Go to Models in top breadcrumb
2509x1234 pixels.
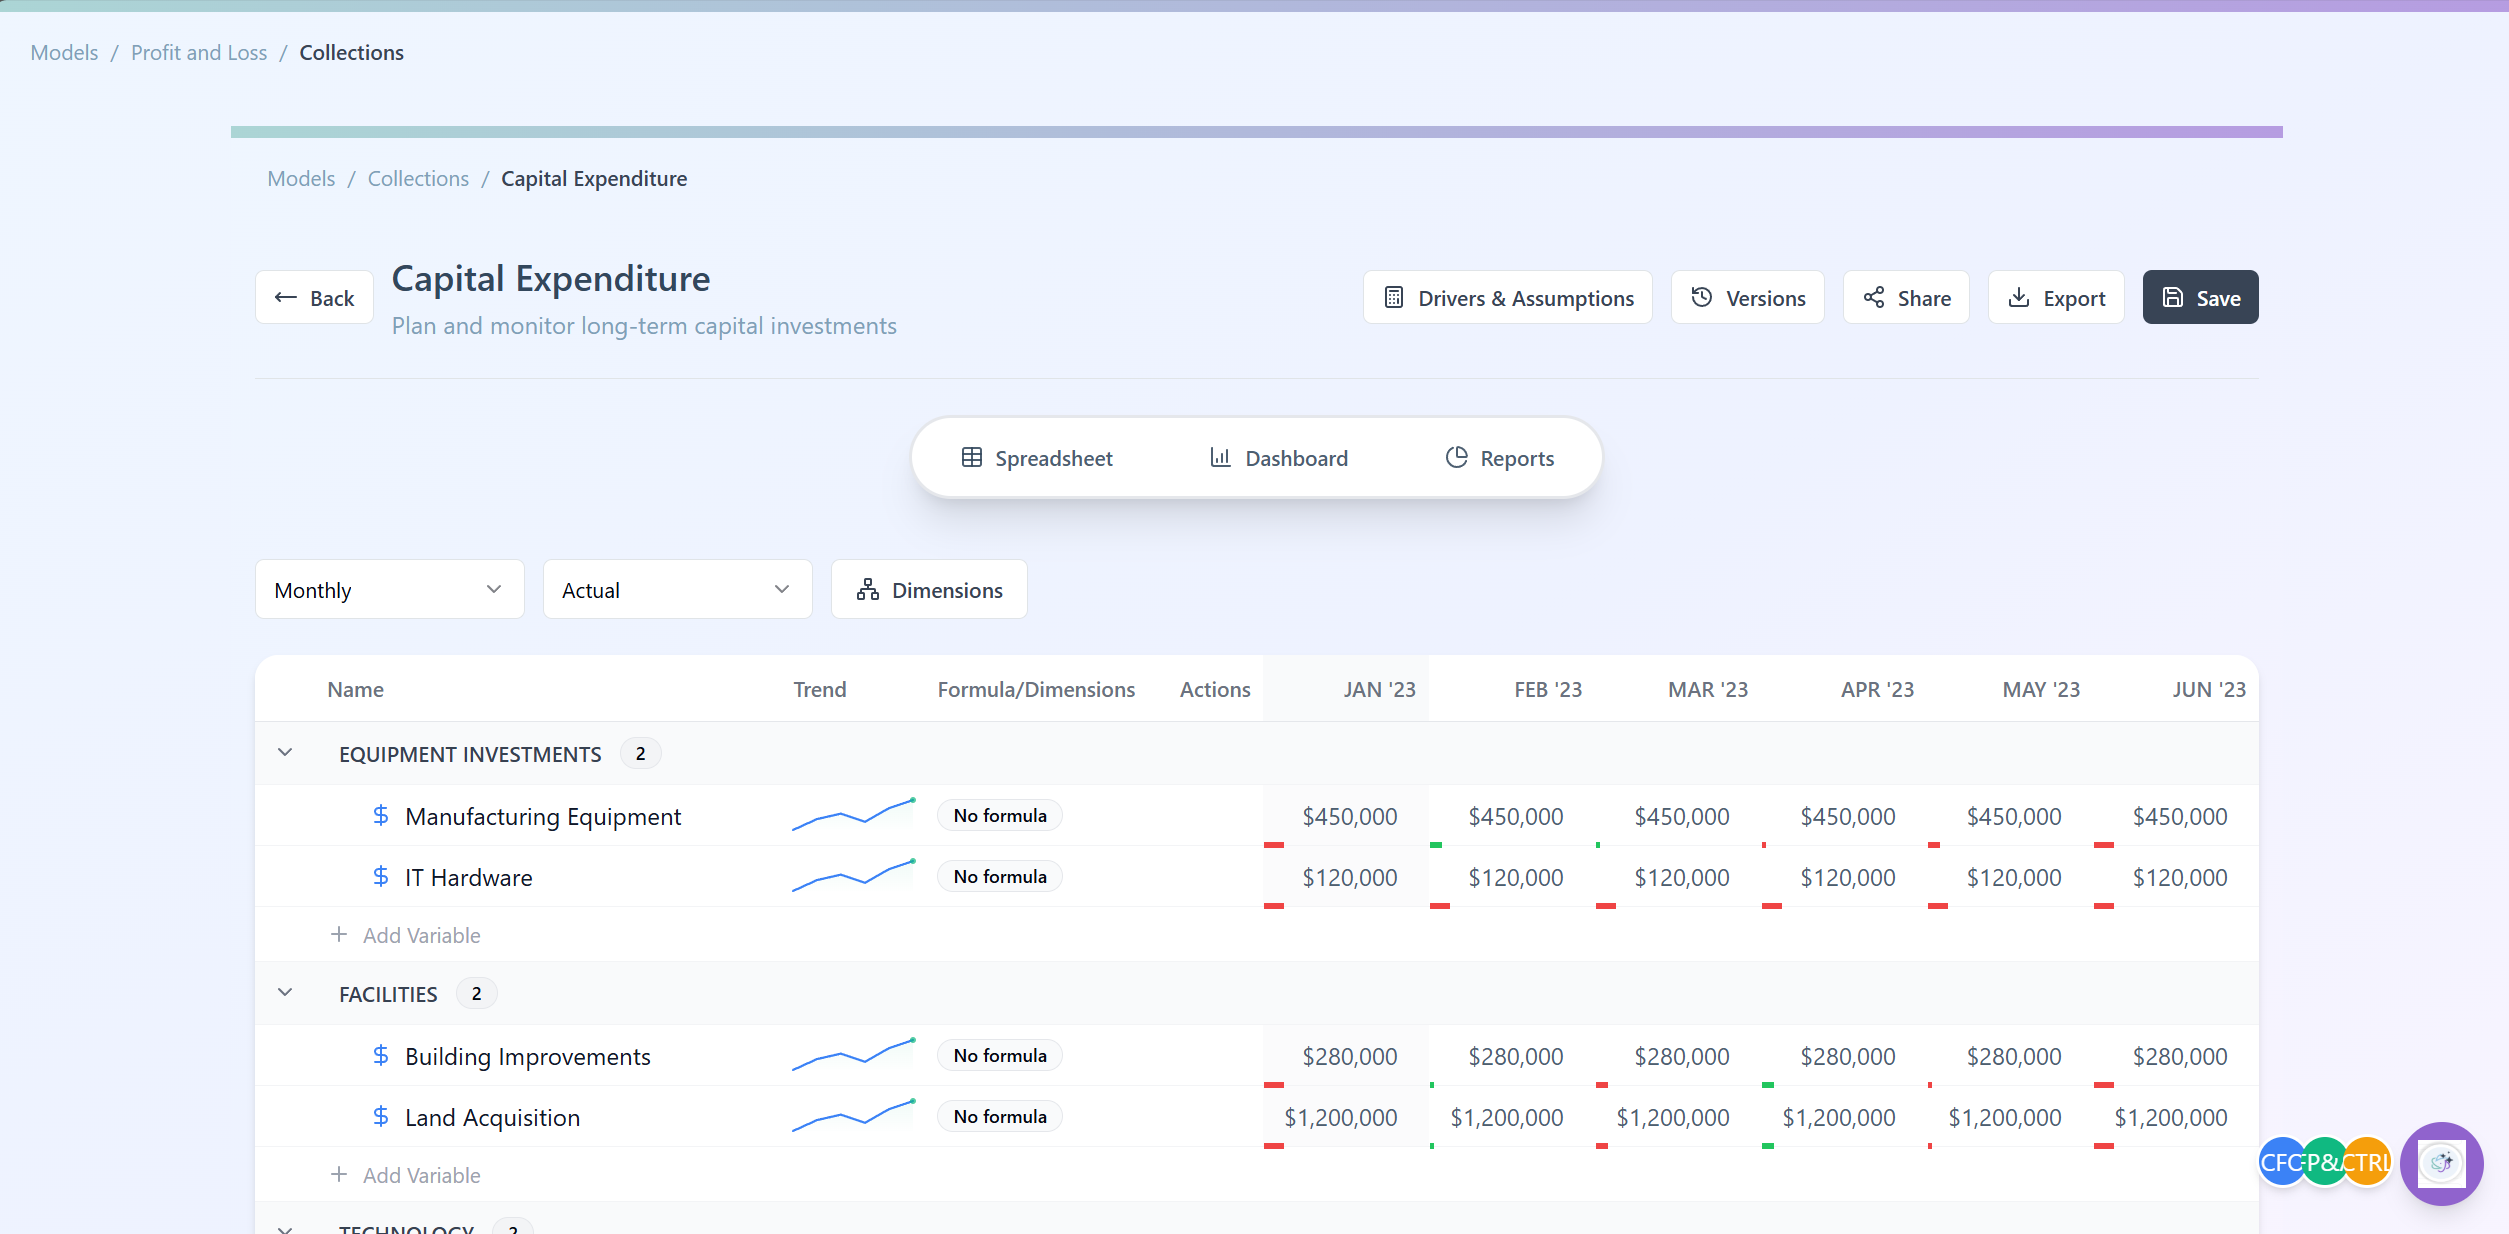pyautogui.click(x=64, y=52)
